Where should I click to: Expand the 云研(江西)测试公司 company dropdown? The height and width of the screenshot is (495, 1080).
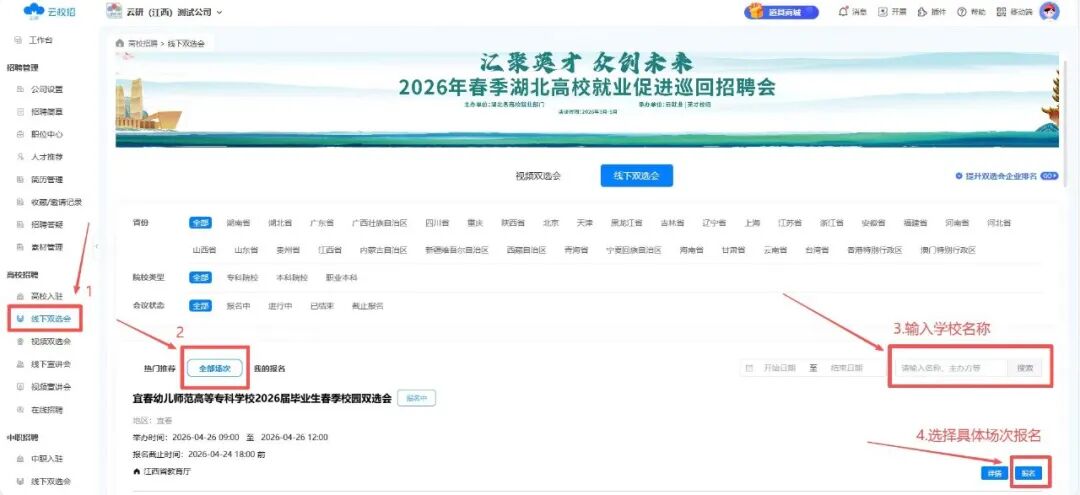tap(219, 12)
